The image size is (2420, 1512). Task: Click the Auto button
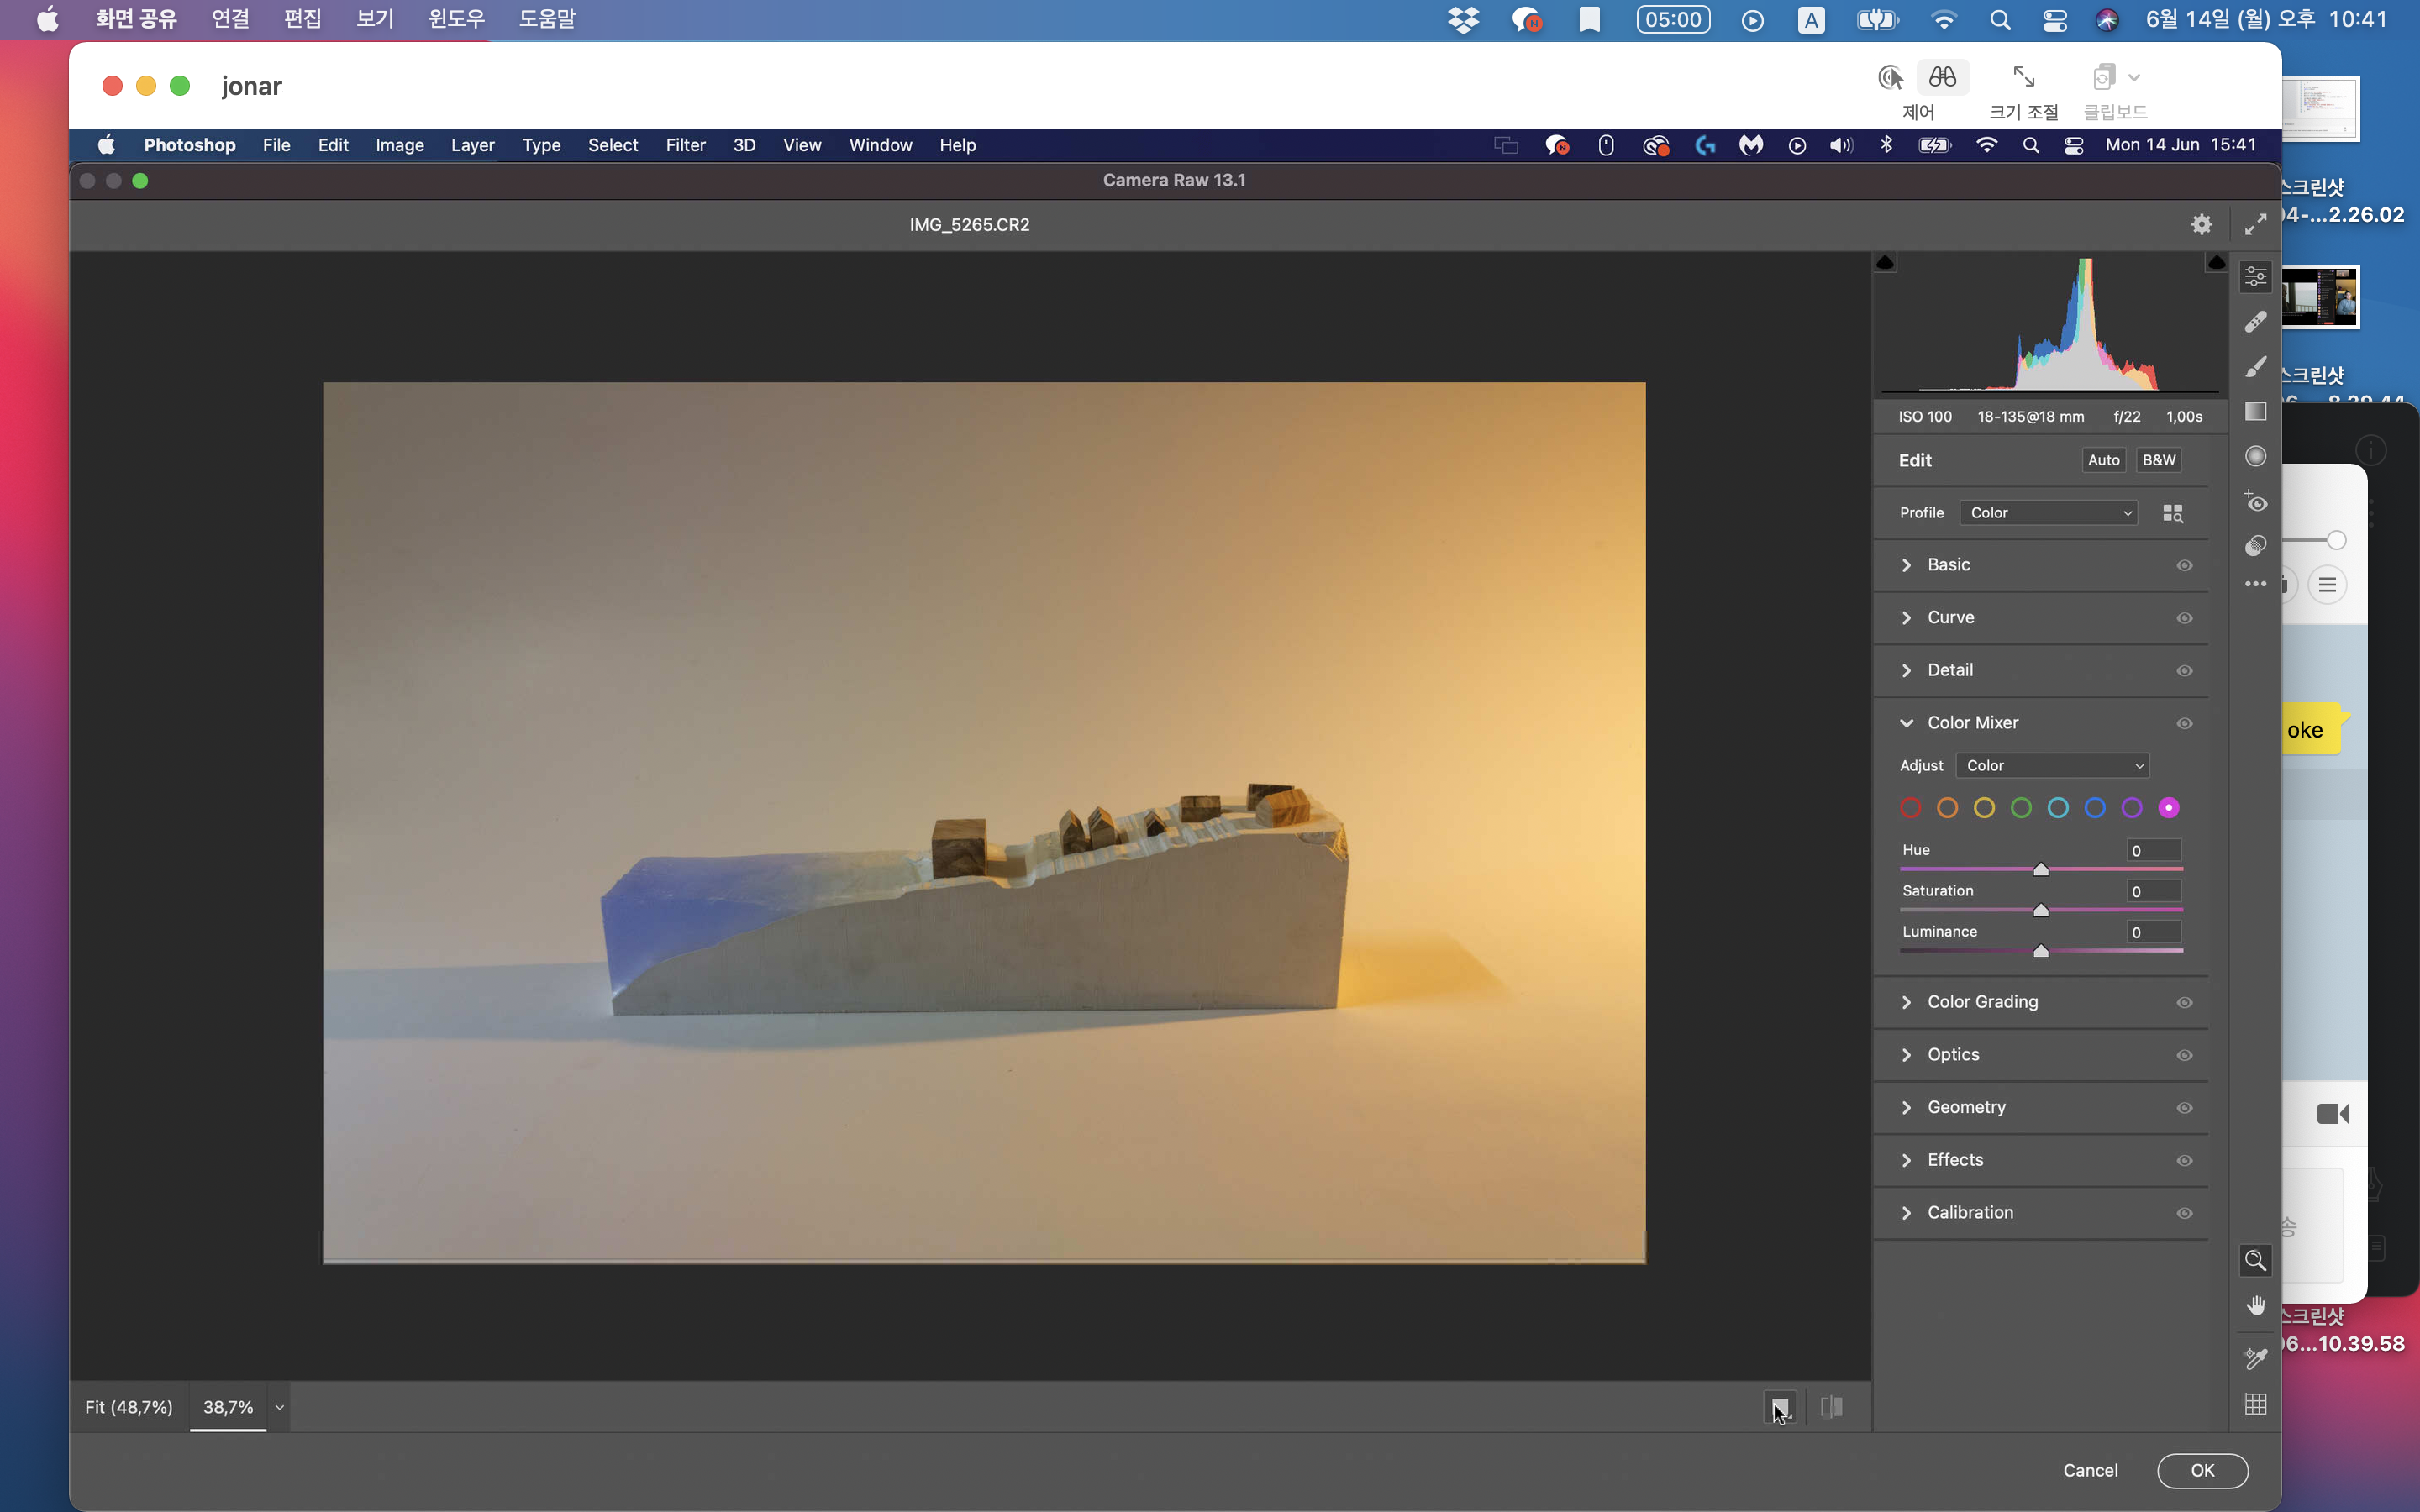tap(2103, 460)
